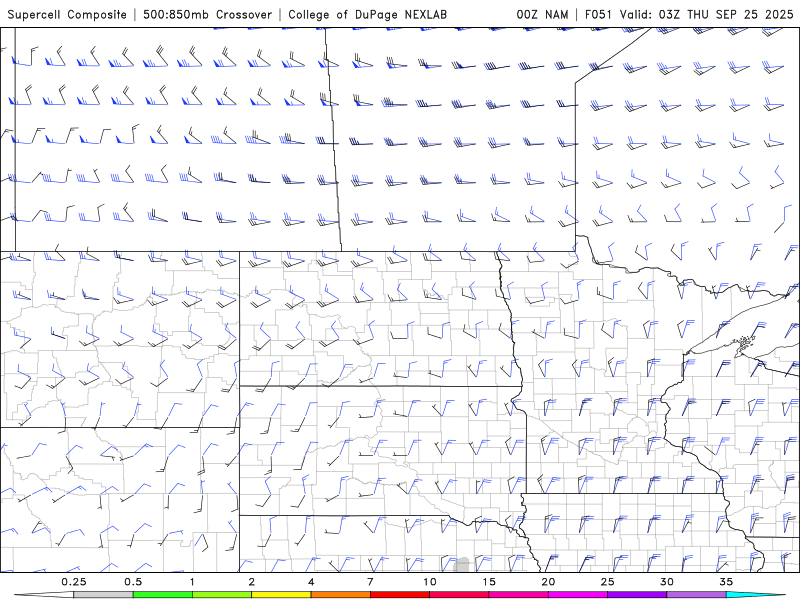Click the orange color bar segment

pyautogui.click(x=340, y=595)
